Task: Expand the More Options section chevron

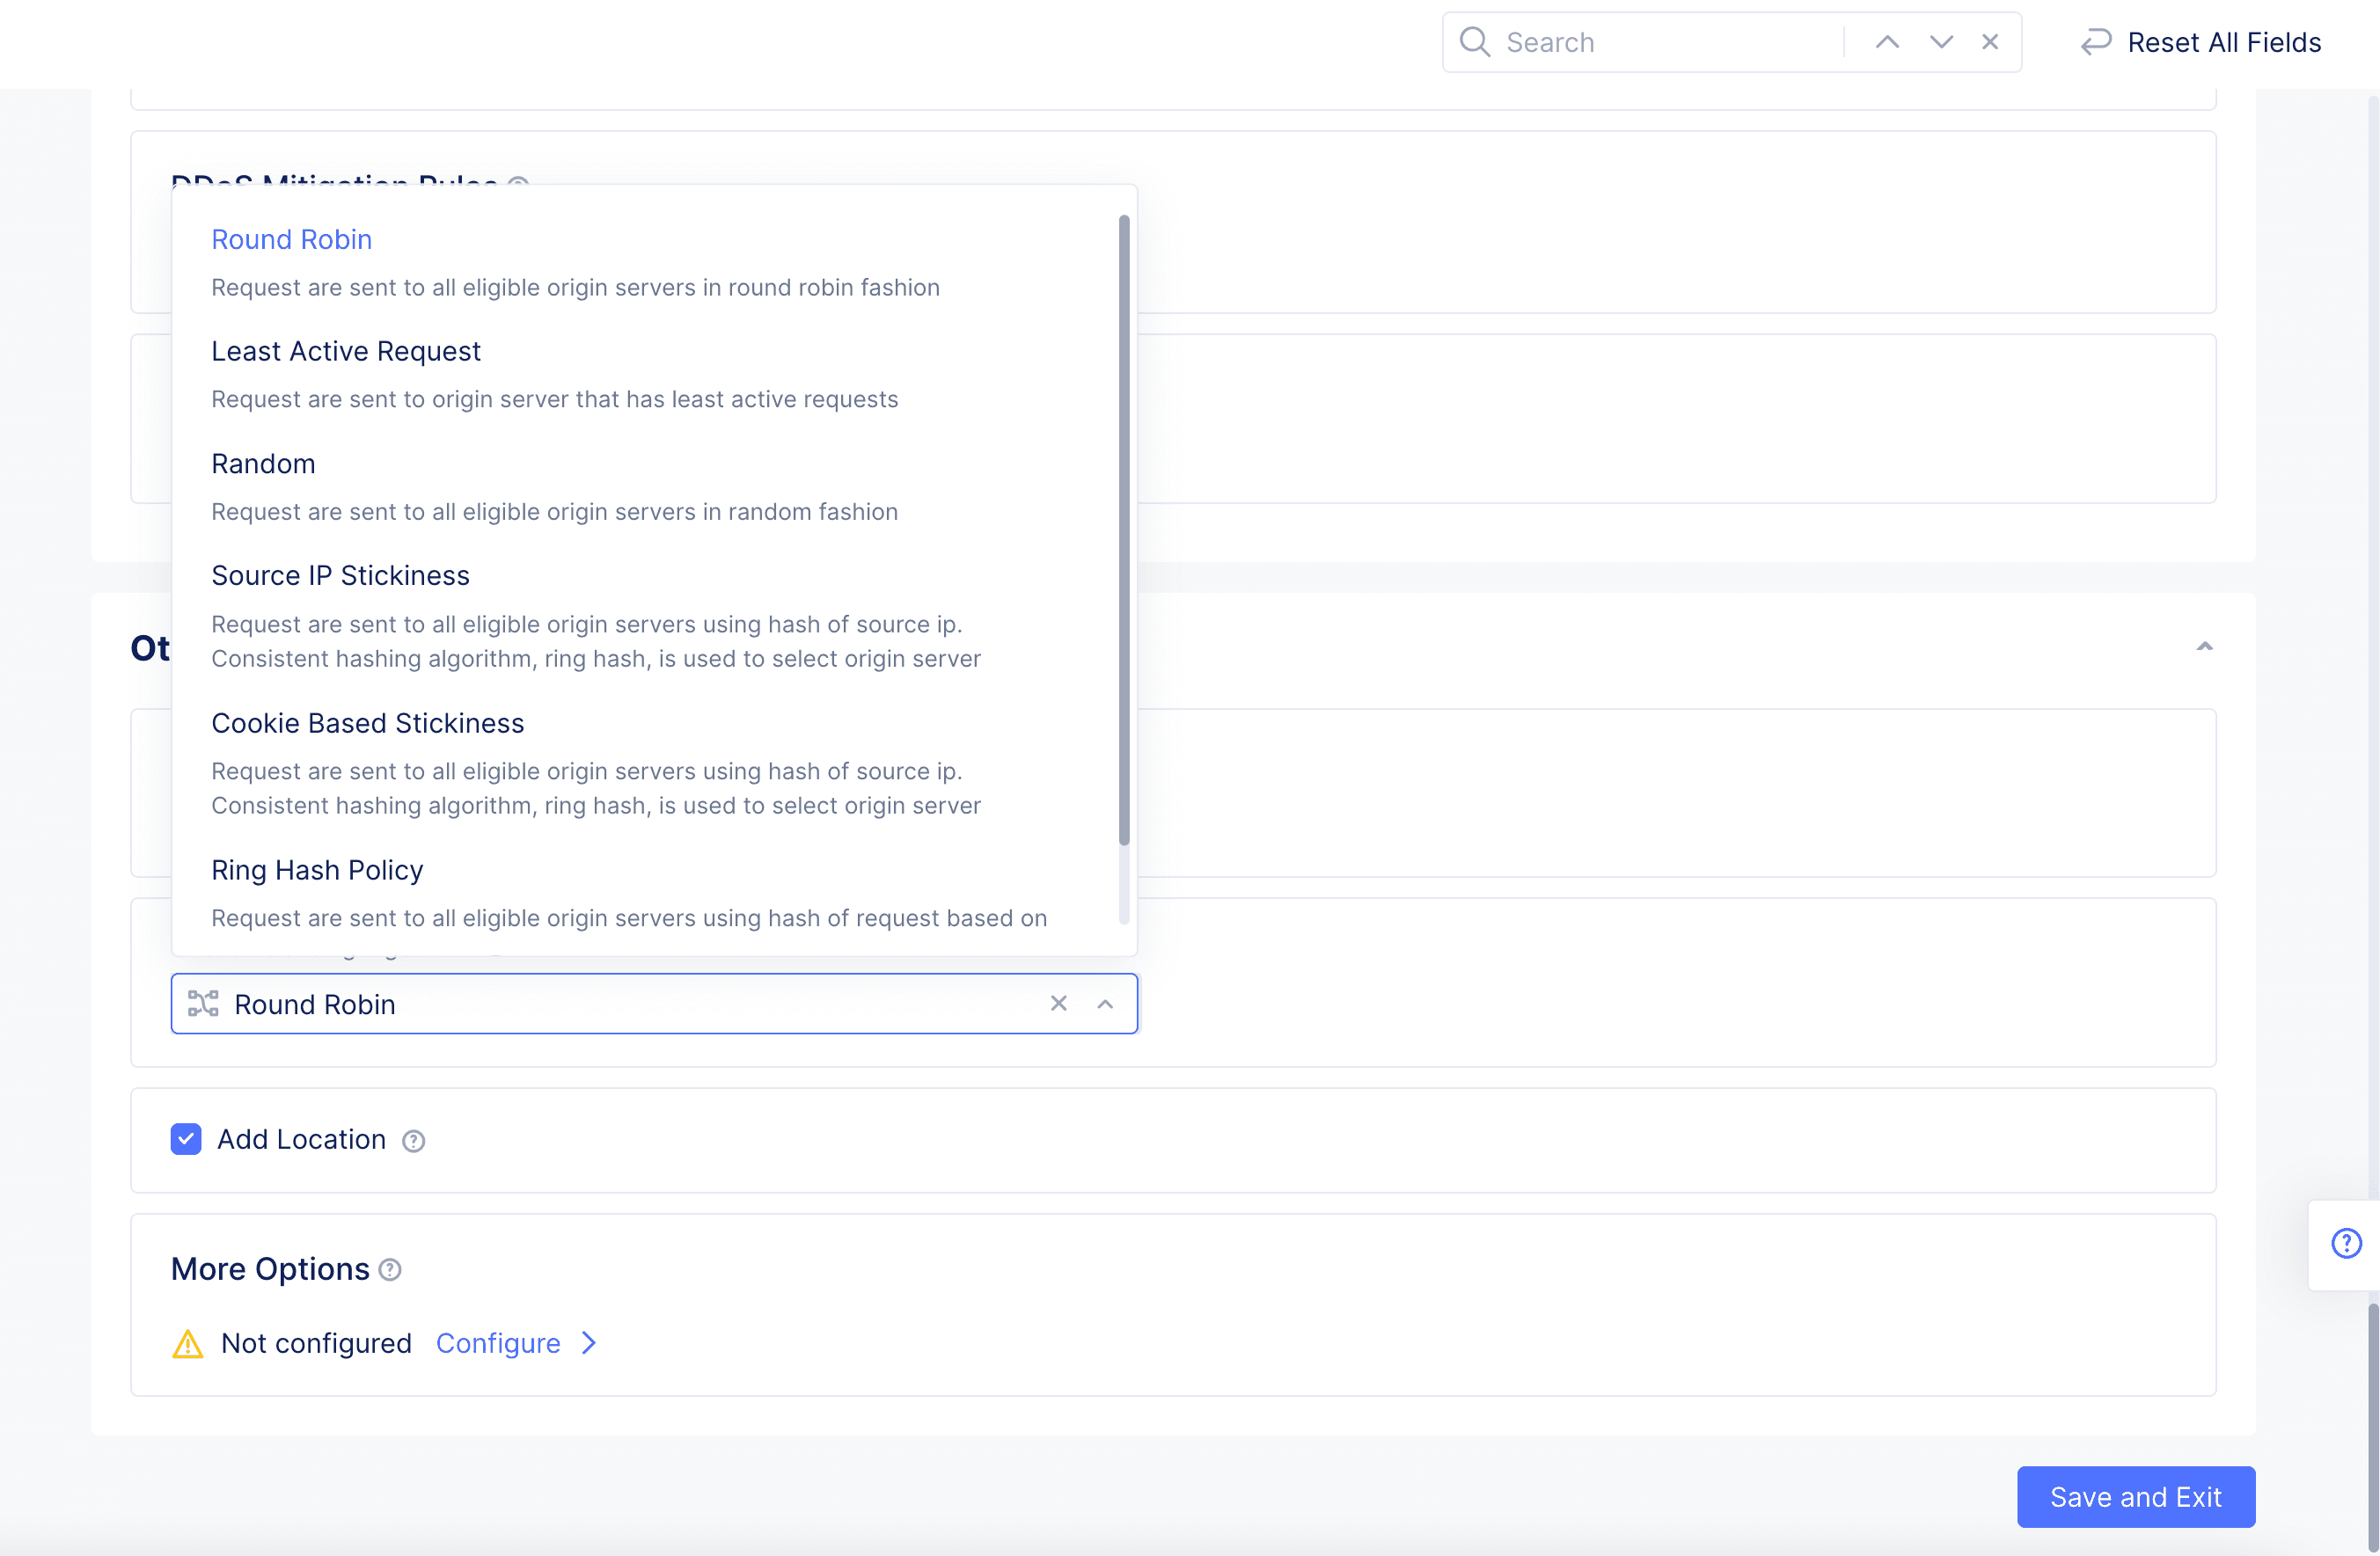Action: pyautogui.click(x=590, y=1342)
